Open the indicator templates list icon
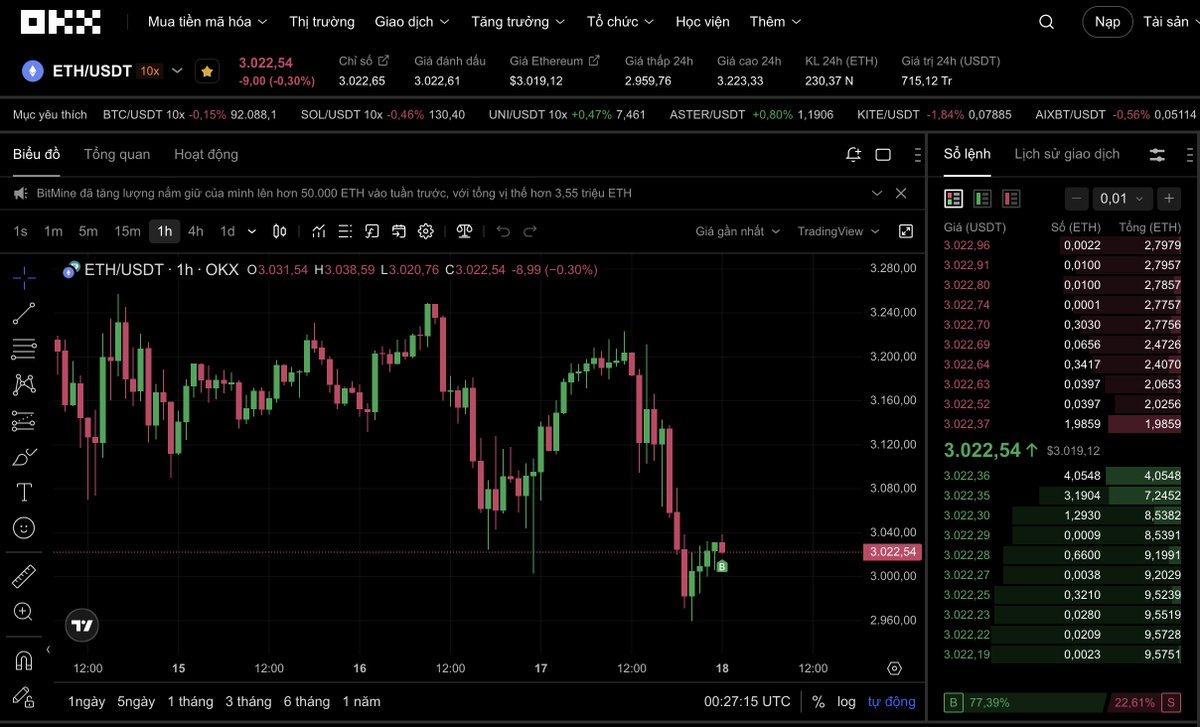Screen dimensions: 1200x727 345,231
